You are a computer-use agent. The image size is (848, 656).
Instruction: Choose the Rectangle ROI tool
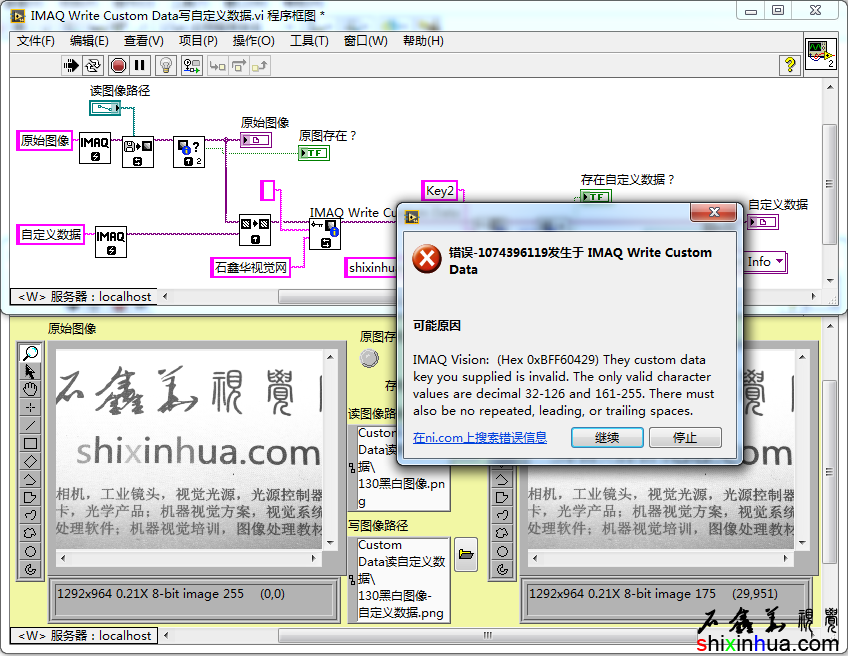pyautogui.click(x=31, y=443)
